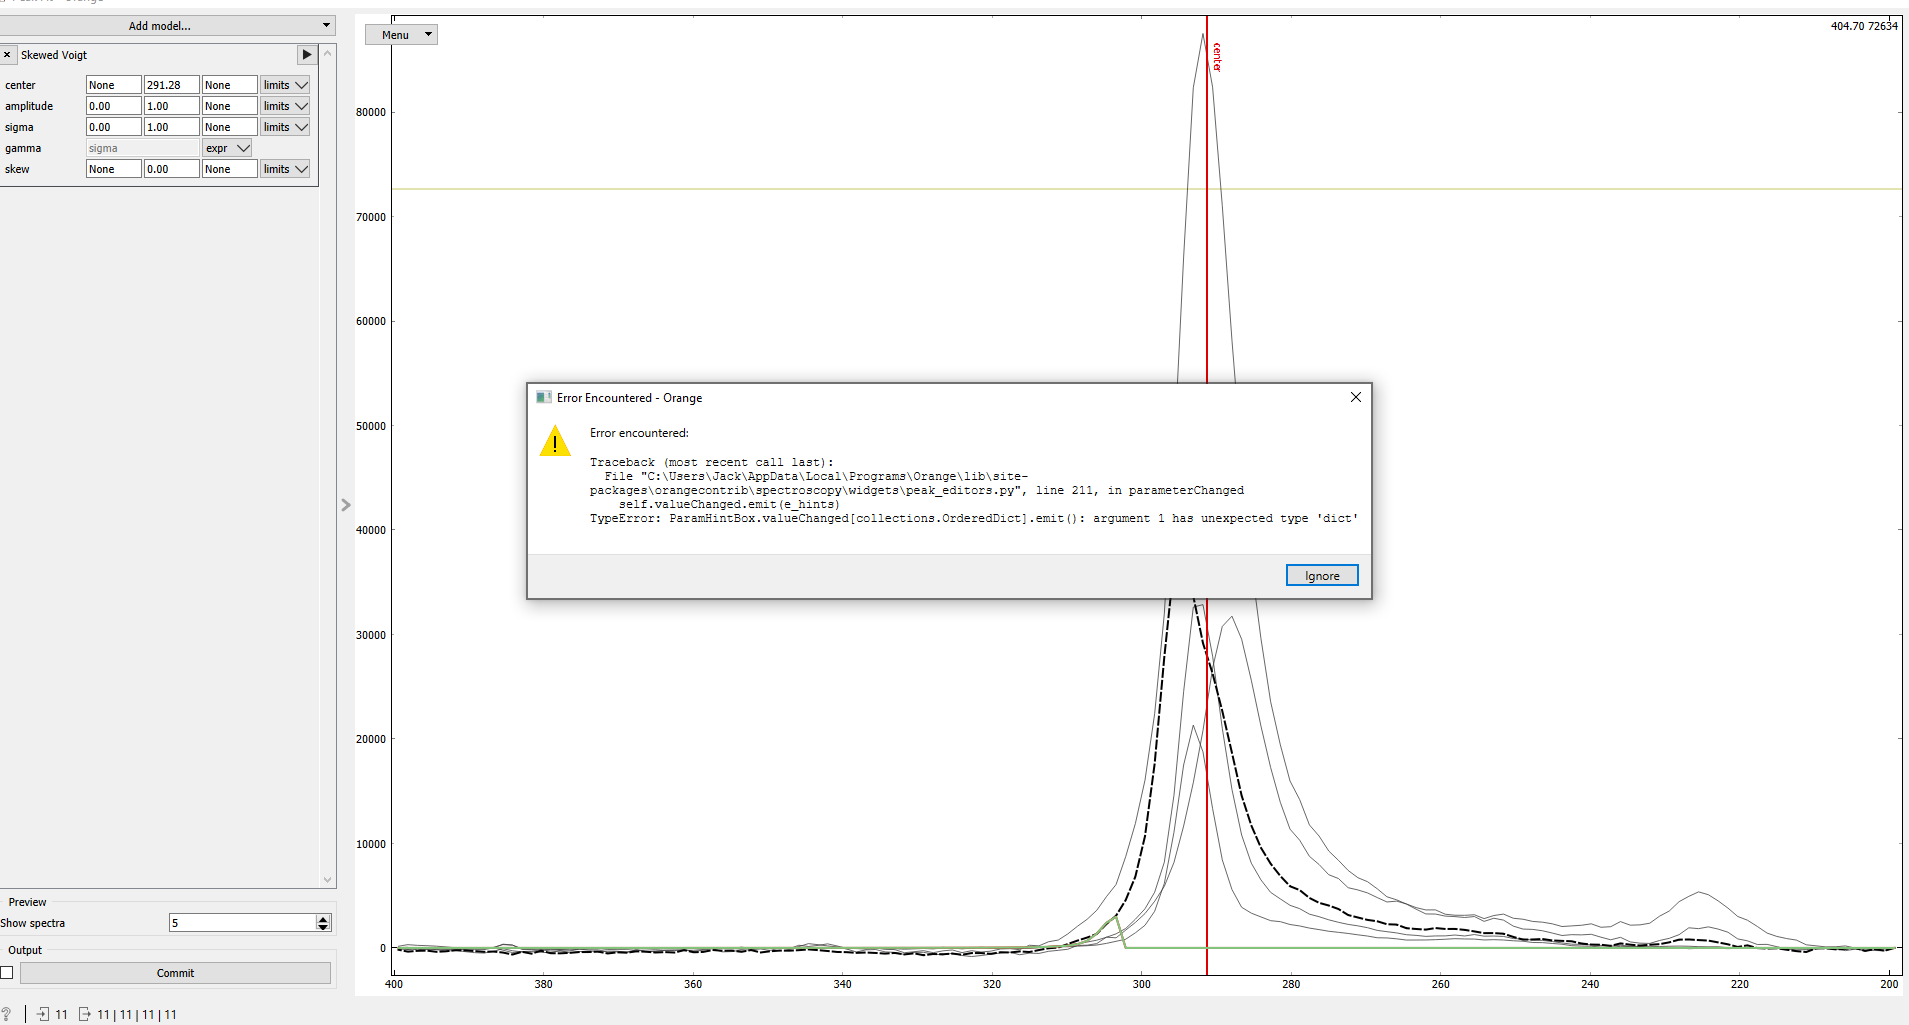Remove the Skewed Voigt editor via X icon
Image resolution: width=1909 pixels, height=1025 pixels.
(9, 54)
